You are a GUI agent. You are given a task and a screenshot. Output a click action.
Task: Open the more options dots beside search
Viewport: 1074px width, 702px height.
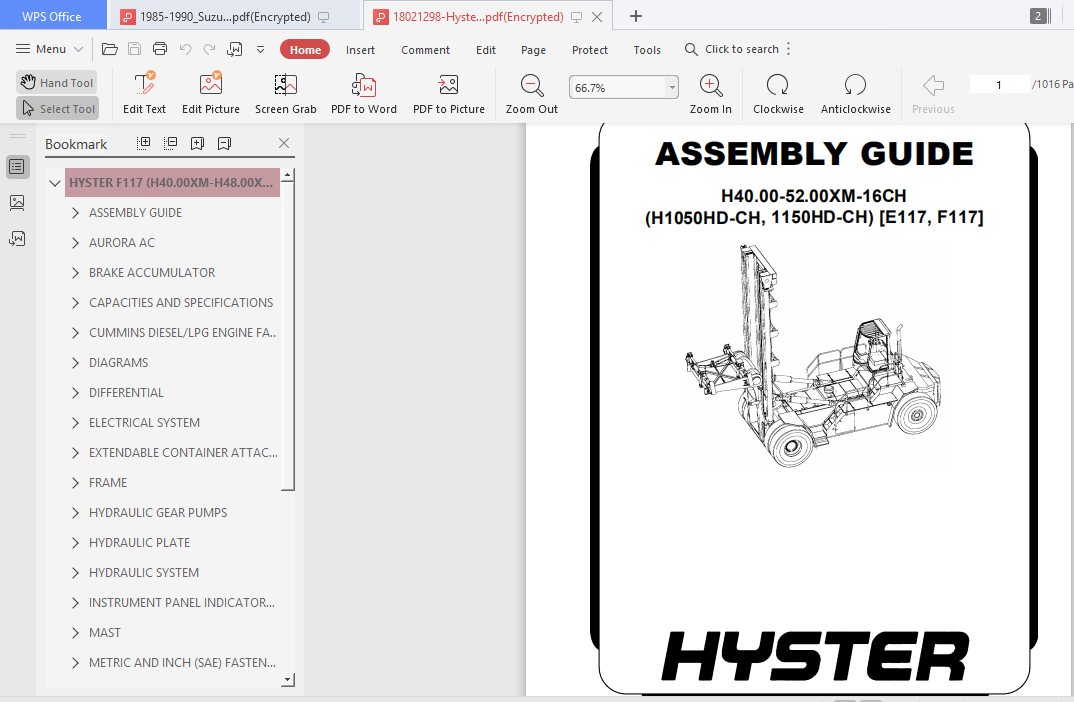click(789, 49)
